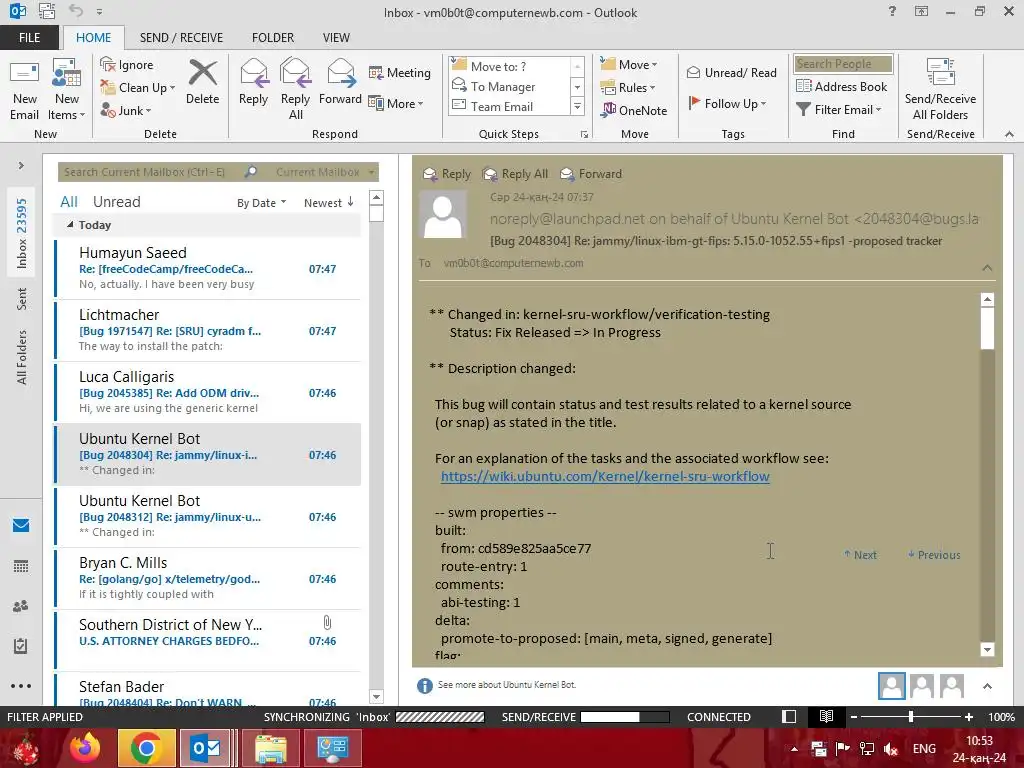Open the Sent folder shortcut

pyautogui.click(x=22, y=298)
